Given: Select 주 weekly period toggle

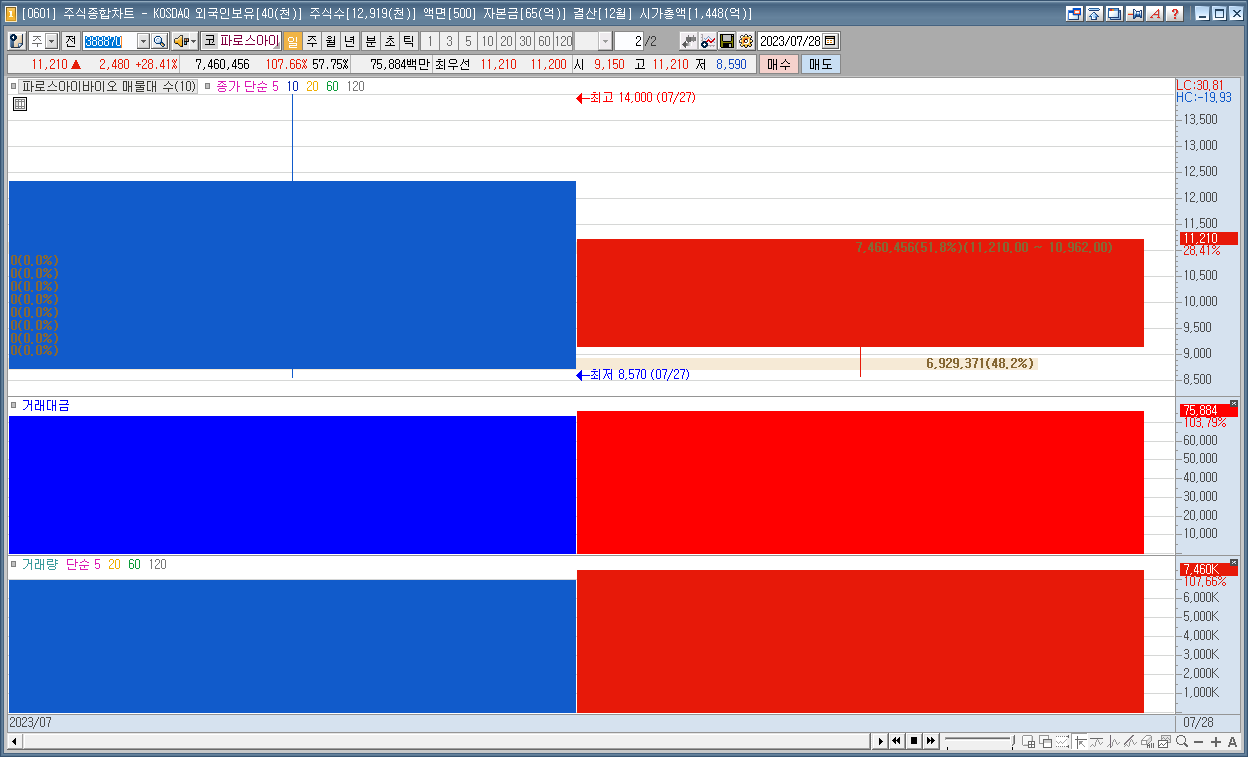Looking at the screenshot, I should [312, 41].
